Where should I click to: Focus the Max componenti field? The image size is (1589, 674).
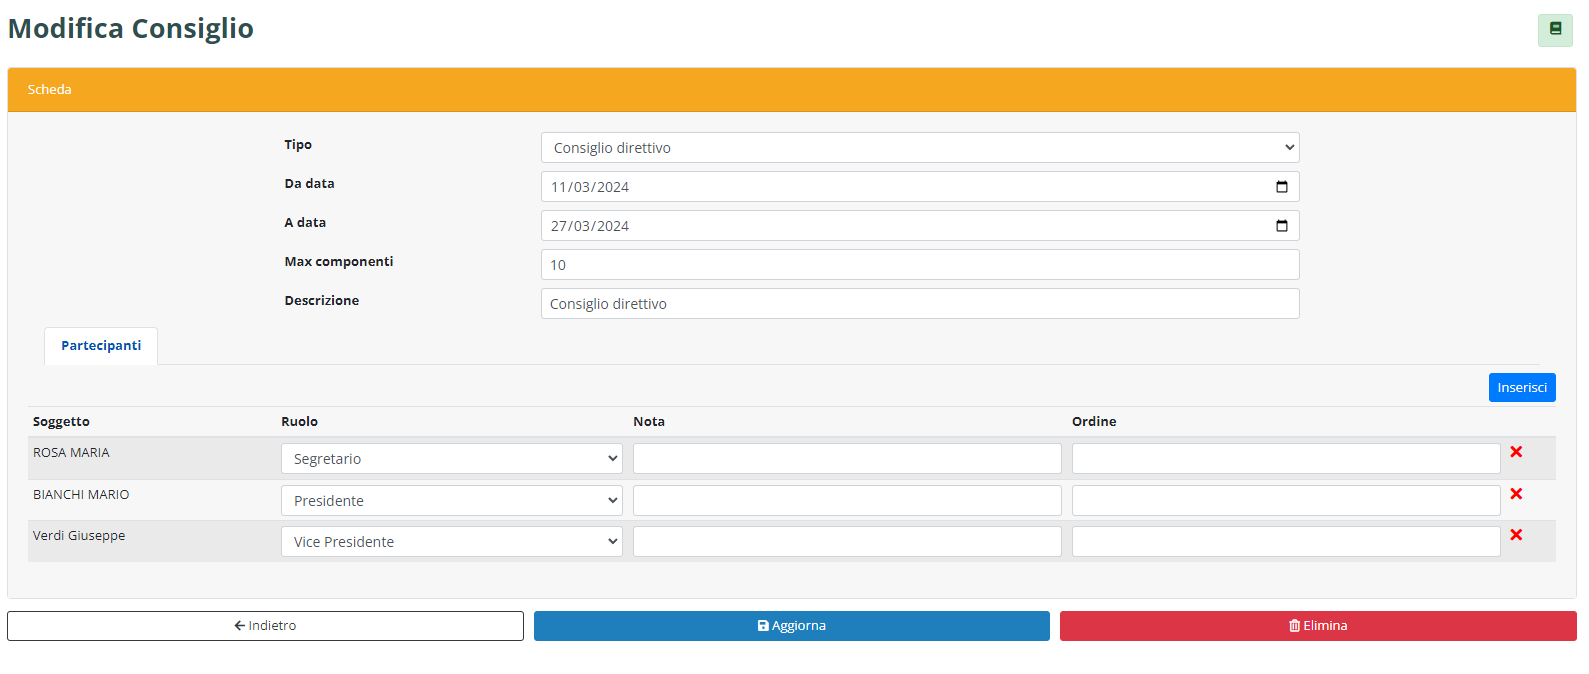coord(919,265)
